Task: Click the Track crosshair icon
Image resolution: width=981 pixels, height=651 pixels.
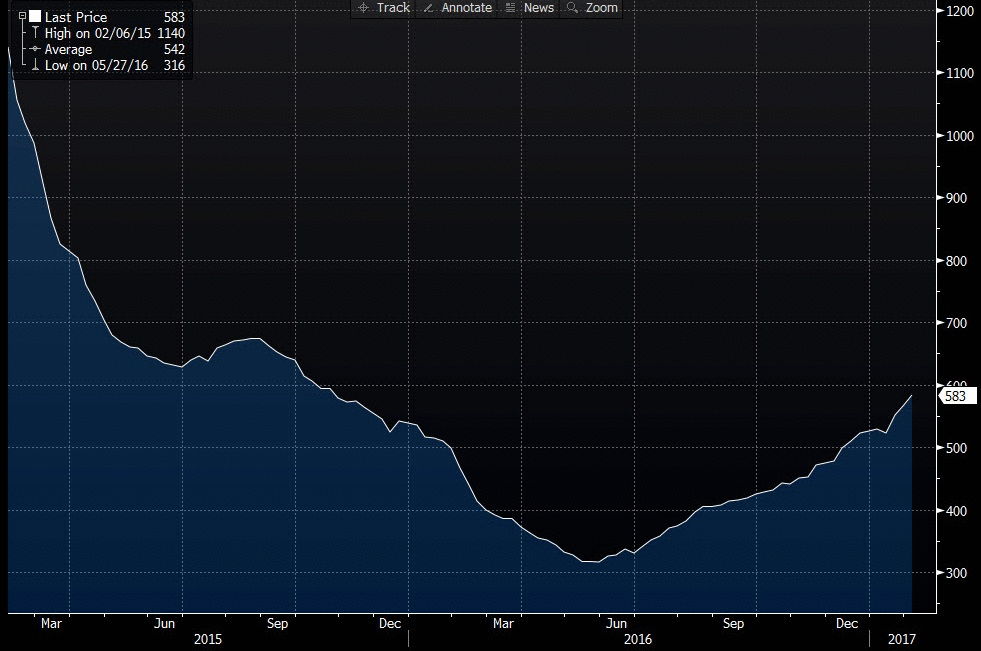Action: (363, 8)
